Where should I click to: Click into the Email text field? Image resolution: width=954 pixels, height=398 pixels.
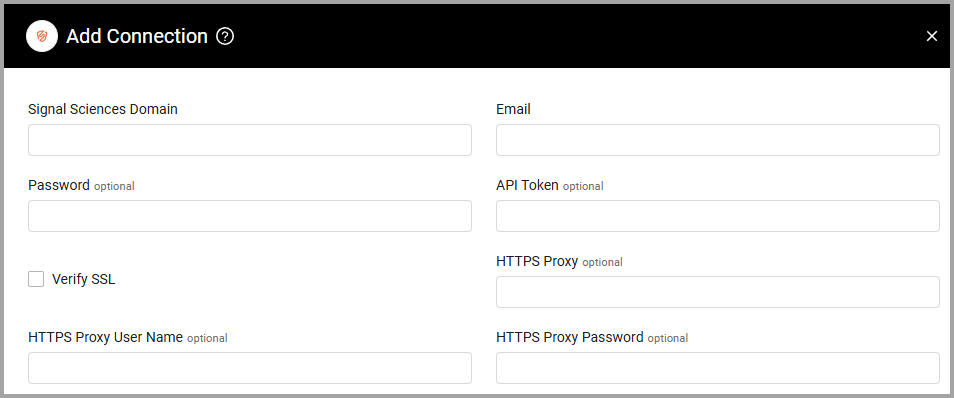pyautogui.click(x=718, y=140)
